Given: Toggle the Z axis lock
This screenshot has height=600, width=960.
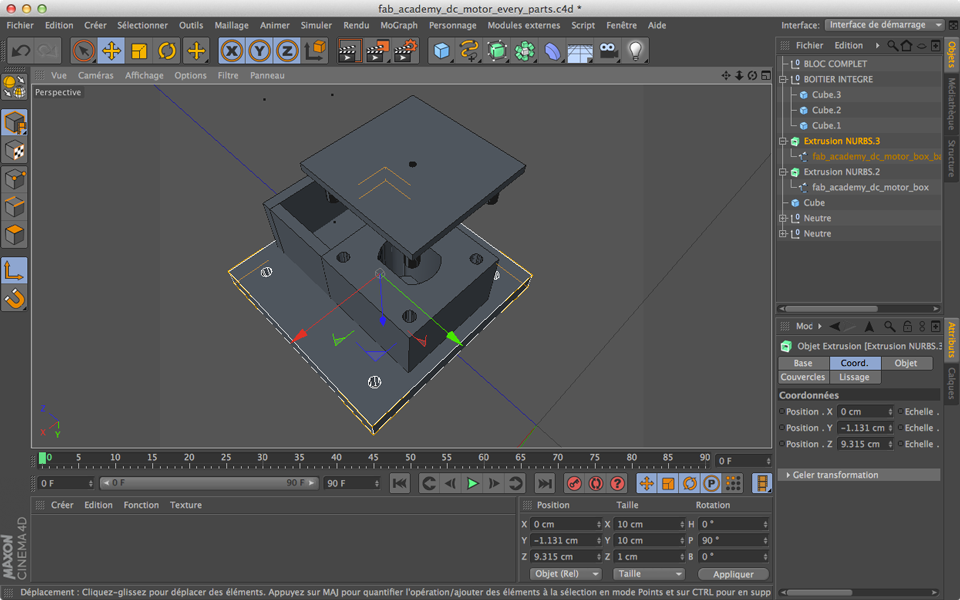Looking at the screenshot, I should click(287, 50).
